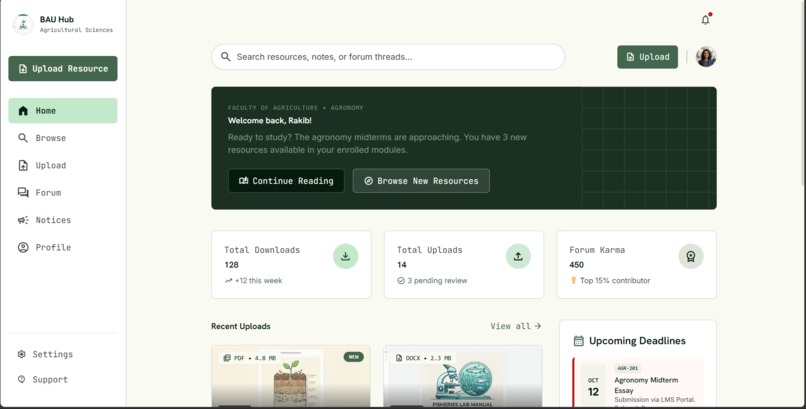Image resolution: width=806 pixels, height=409 pixels.
Task: Click the page vertical scrollbar
Action: point(803,92)
